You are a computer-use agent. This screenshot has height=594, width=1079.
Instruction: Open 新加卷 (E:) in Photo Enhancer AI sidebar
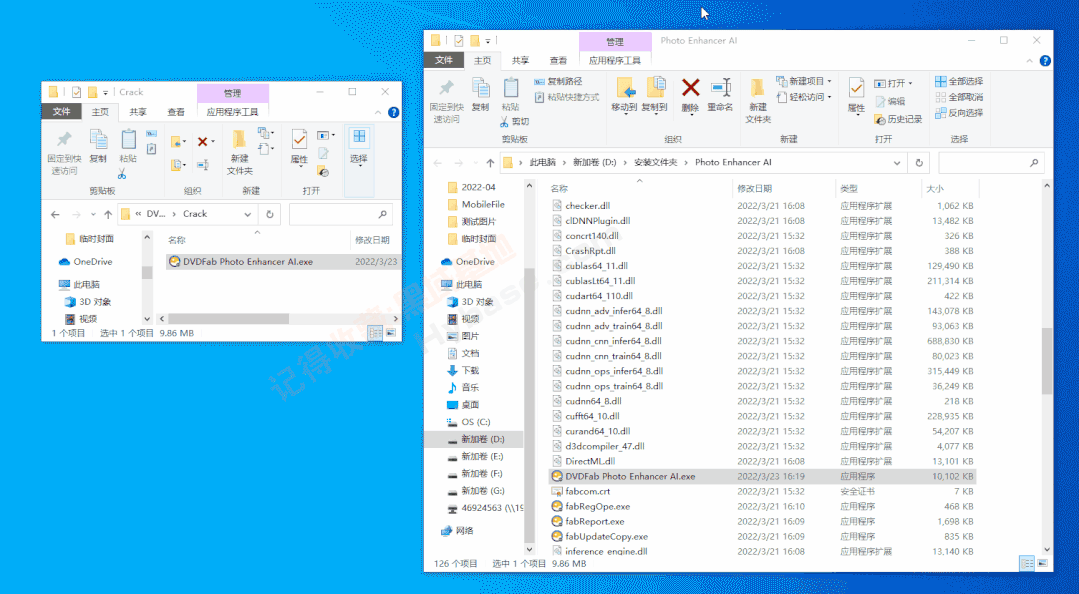coord(482,456)
